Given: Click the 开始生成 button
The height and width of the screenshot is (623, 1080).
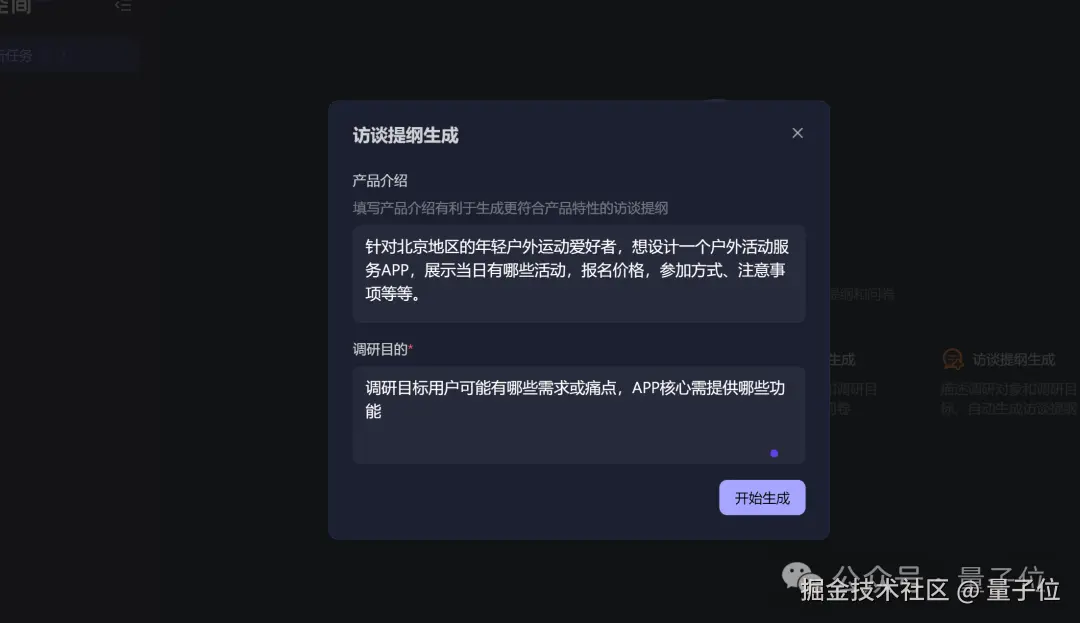Looking at the screenshot, I should coord(762,498).
